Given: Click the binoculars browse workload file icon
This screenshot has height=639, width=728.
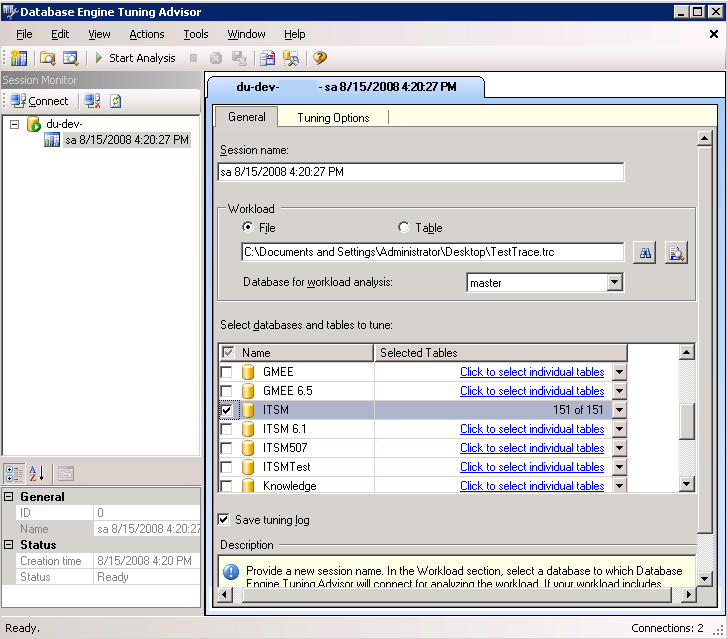Looking at the screenshot, I should pyautogui.click(x=646, y=253).
